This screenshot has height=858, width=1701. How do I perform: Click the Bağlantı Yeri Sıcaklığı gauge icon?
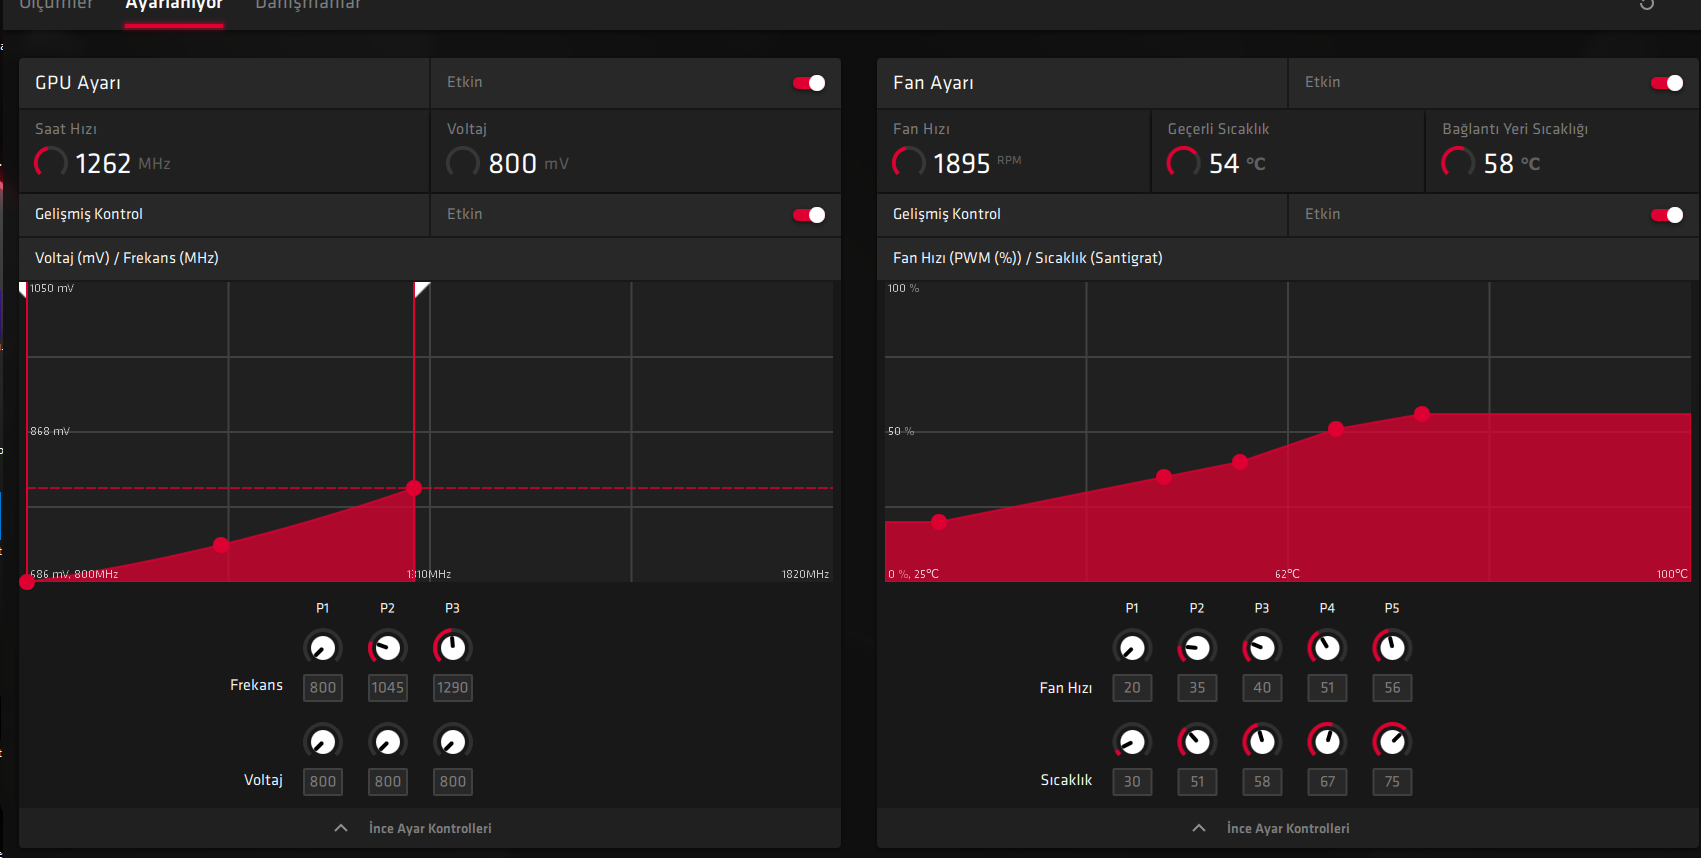tap(1458, 162)
